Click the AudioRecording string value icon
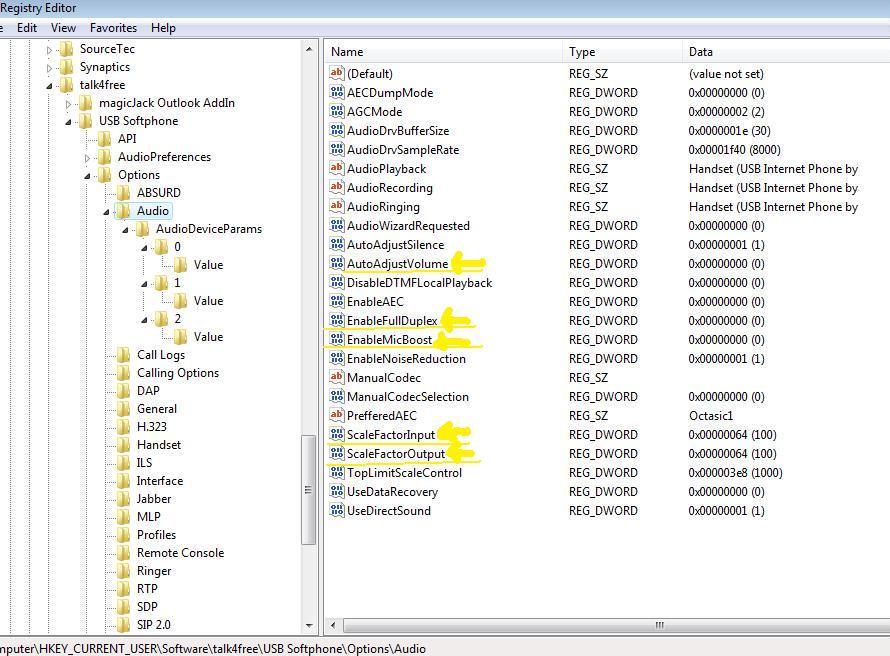This screenshot has height=656, width=890. coord(337,187)
